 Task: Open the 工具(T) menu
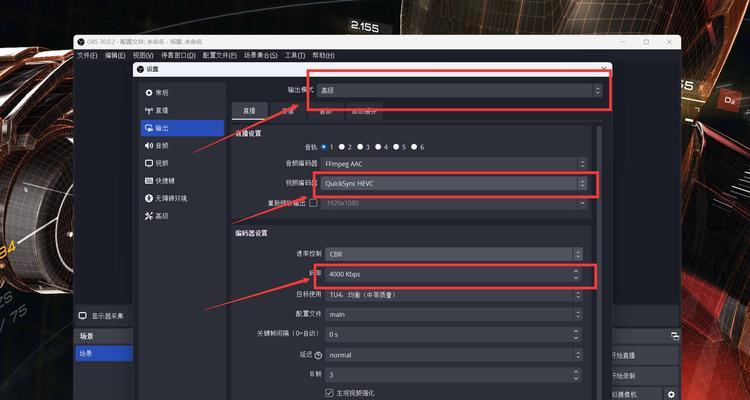pos(295,56)
